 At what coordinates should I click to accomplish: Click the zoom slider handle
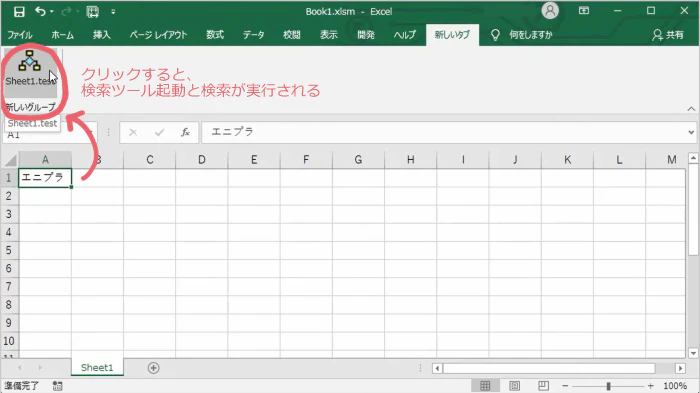coord(608,386)
